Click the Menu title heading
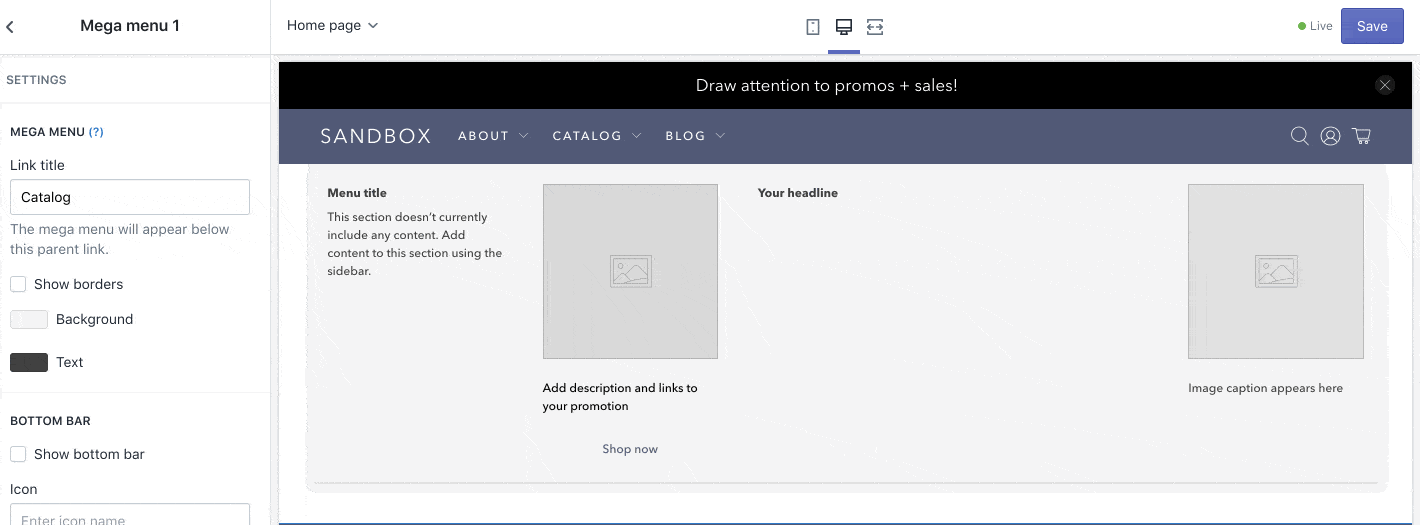The width and height of the screenshot is (1420, 525). 357,193
